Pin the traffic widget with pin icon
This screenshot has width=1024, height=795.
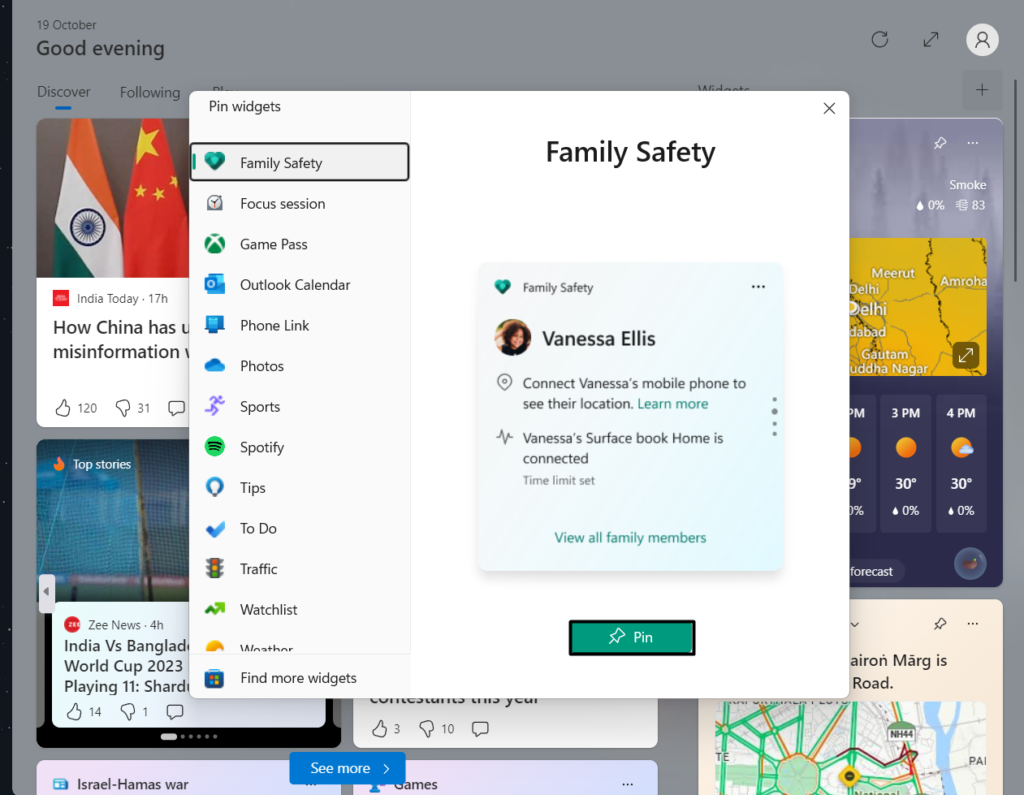tap(940, 624)
